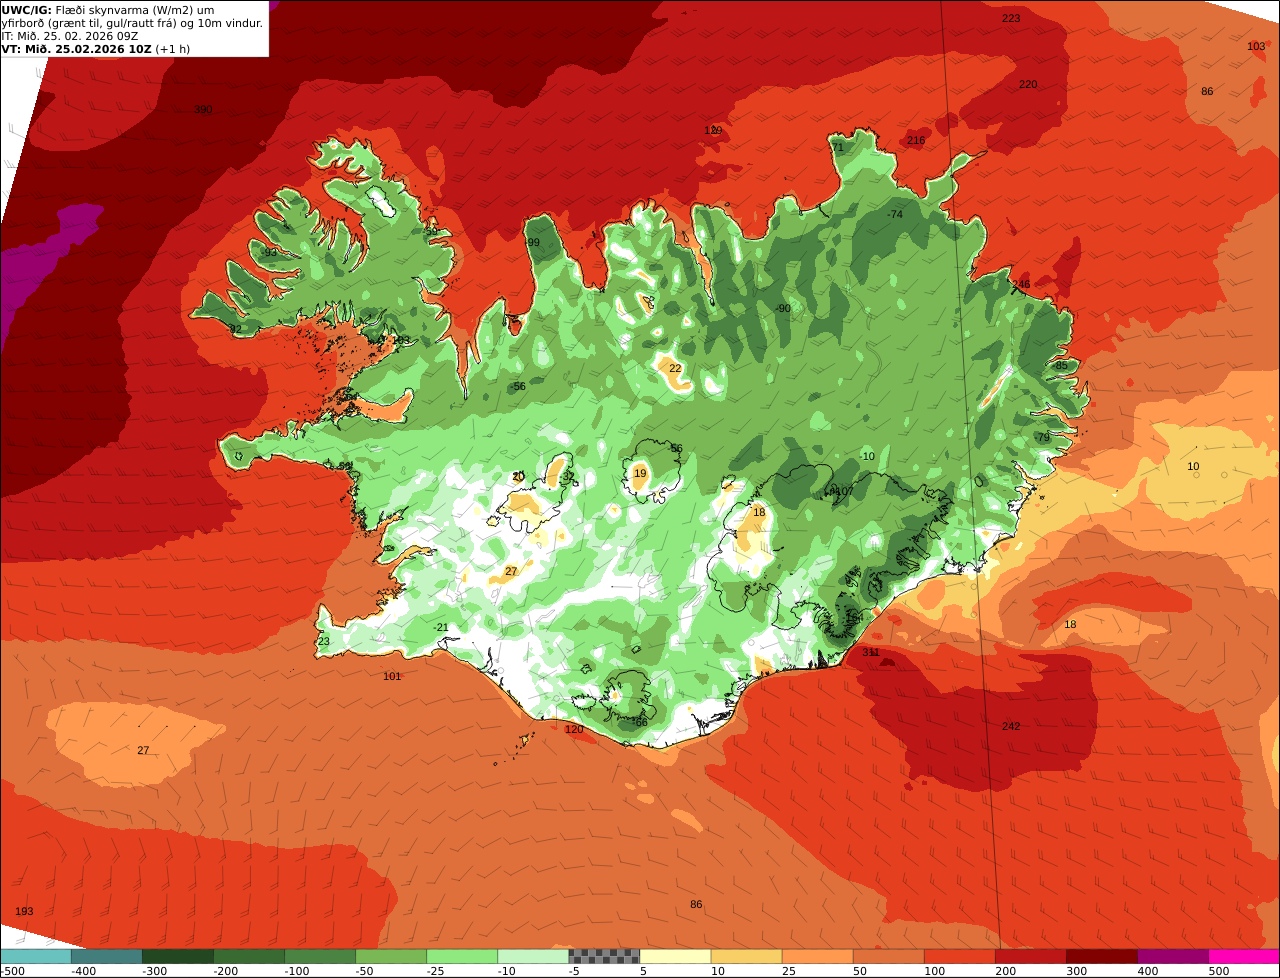
Task: Click the map value '246'
Action: point(1021,284)
